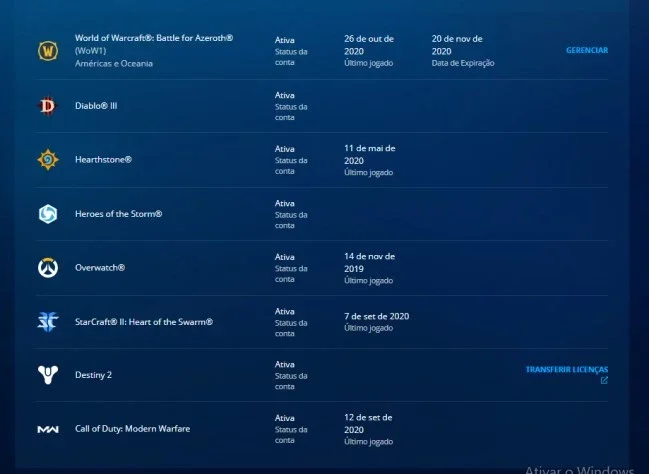Image resolution: width=649 pixels, height=474 pixels.
Task: Click the Heroes of the Storm icon
Action: point(48,214)
